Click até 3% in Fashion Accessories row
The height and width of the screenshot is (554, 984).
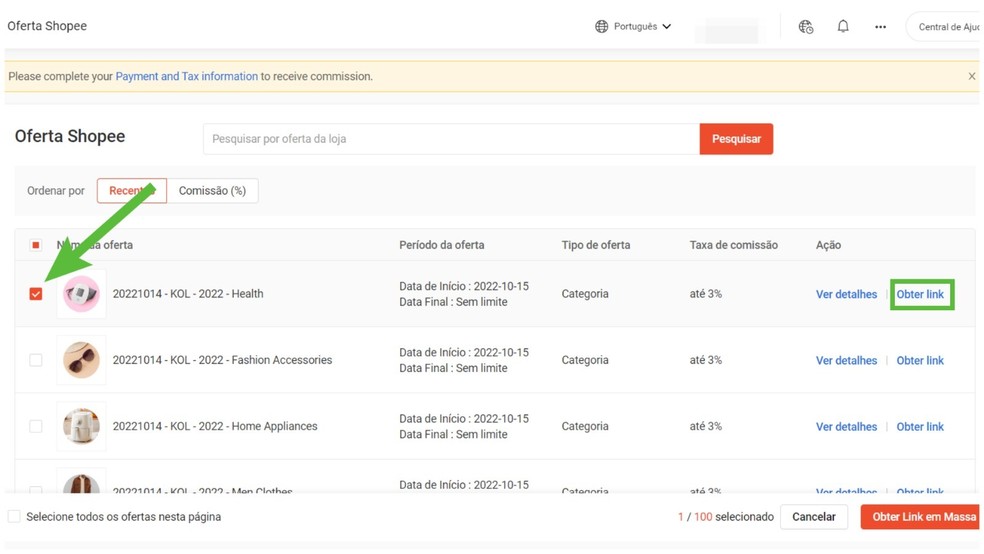(705, 360)
